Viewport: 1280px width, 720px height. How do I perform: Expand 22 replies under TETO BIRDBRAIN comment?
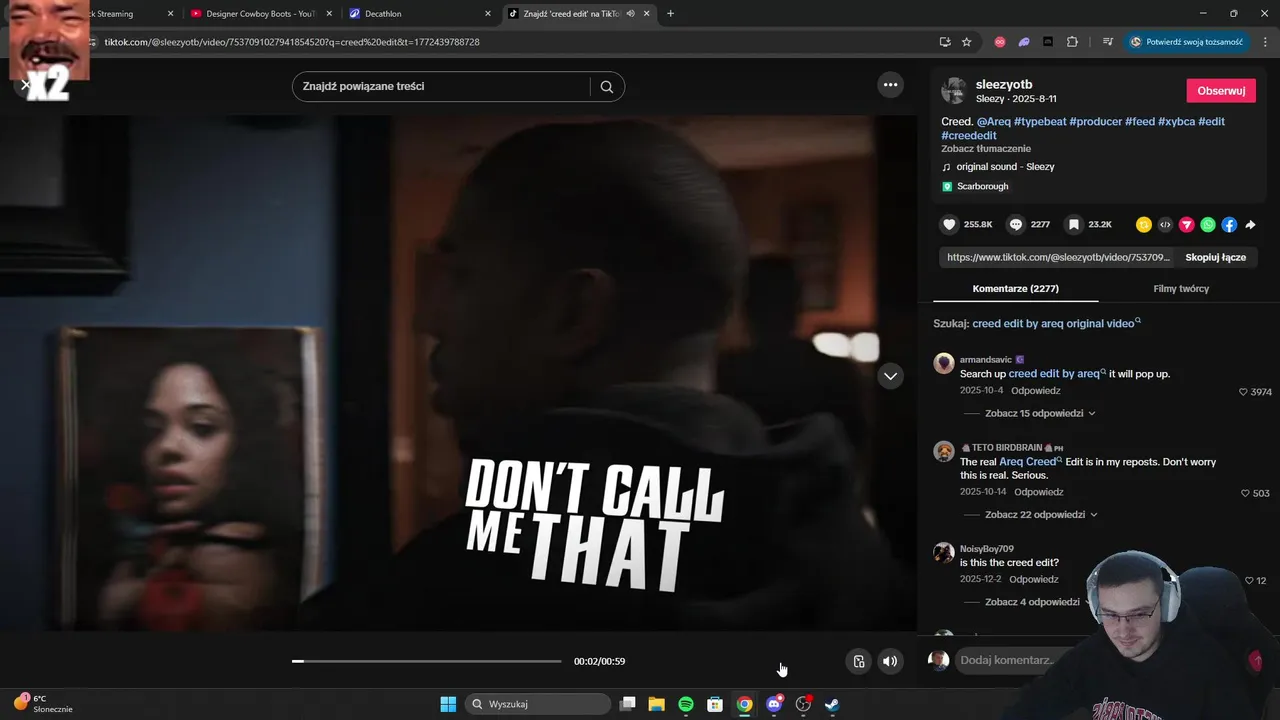point(1041,515)
